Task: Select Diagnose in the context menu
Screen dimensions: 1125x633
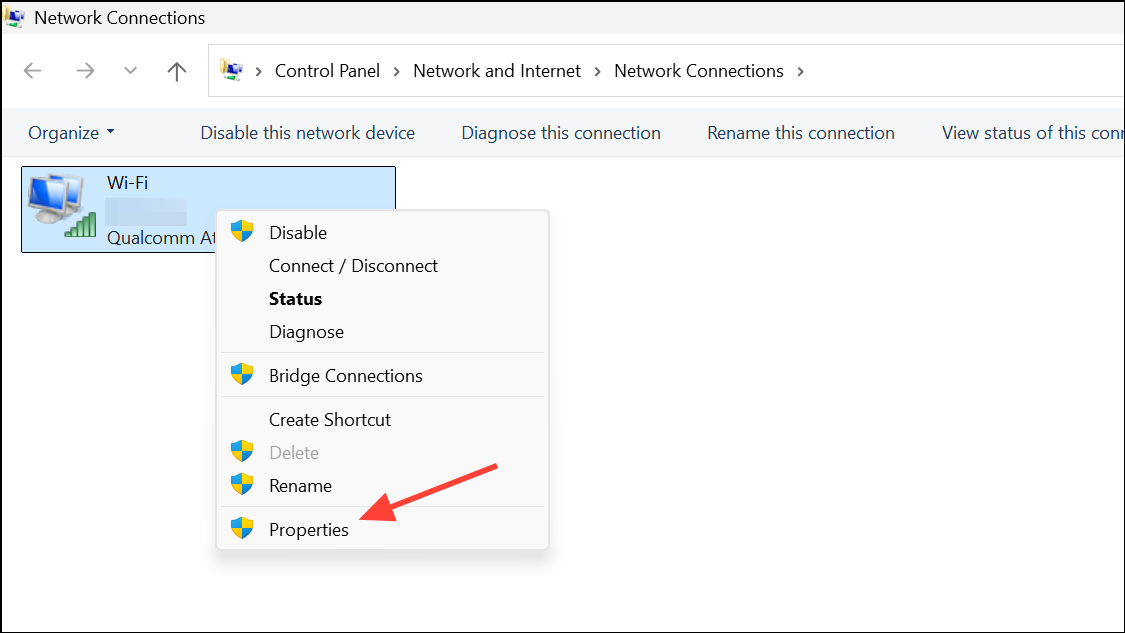Action: coord(306,331)
